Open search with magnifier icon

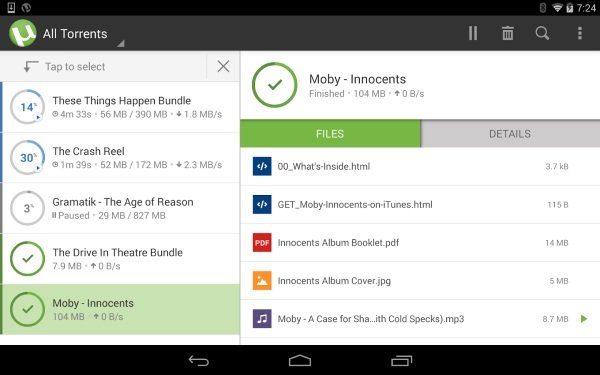click(542, 33)
